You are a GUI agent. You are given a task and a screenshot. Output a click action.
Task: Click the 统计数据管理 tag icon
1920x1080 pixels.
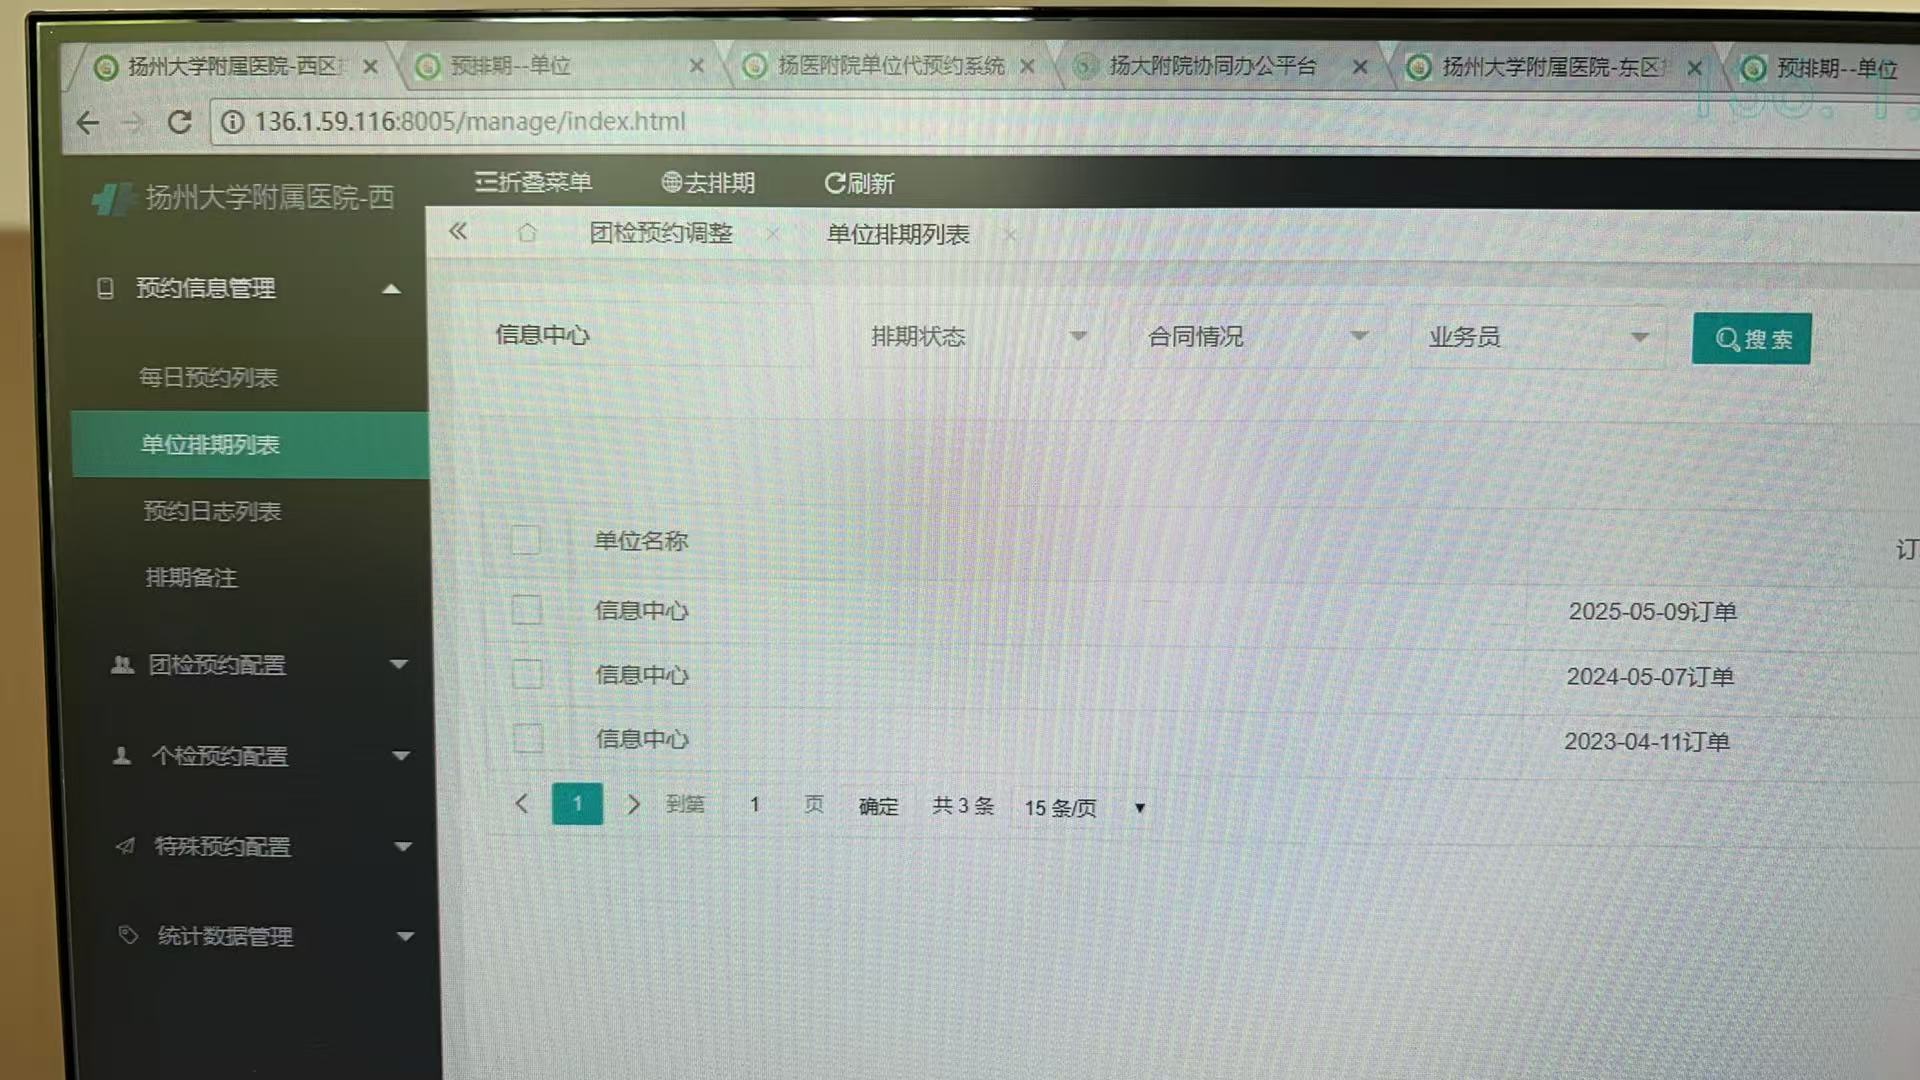pyautogui.click(x=128, y=935)
